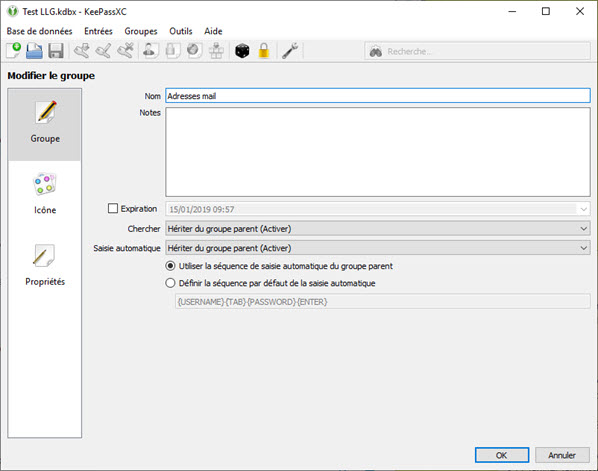Click the new database toolbar icon
598x471 pixels.
14,51
